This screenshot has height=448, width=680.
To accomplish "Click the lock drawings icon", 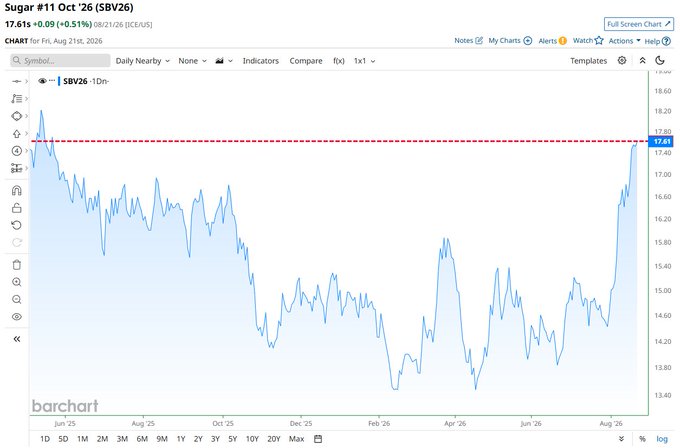I will coord(16,208).
